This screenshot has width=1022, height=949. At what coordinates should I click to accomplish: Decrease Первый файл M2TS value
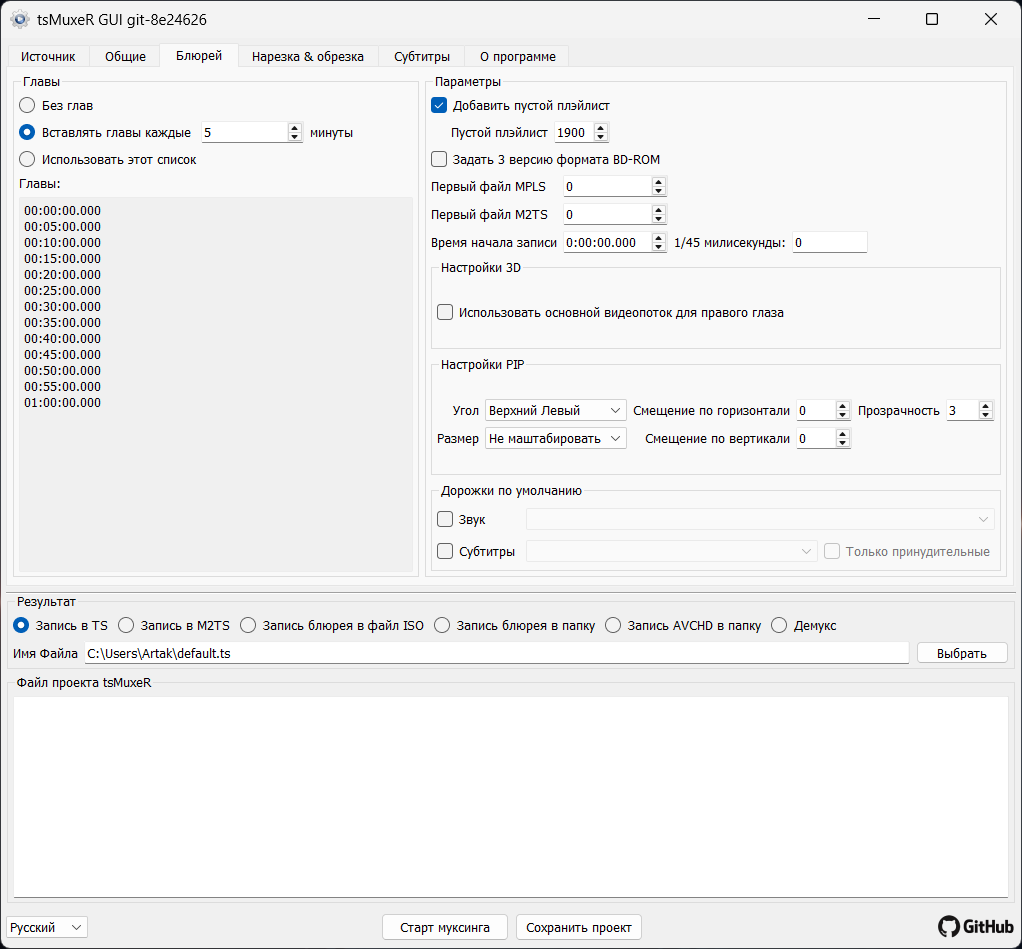click(659, 219)
